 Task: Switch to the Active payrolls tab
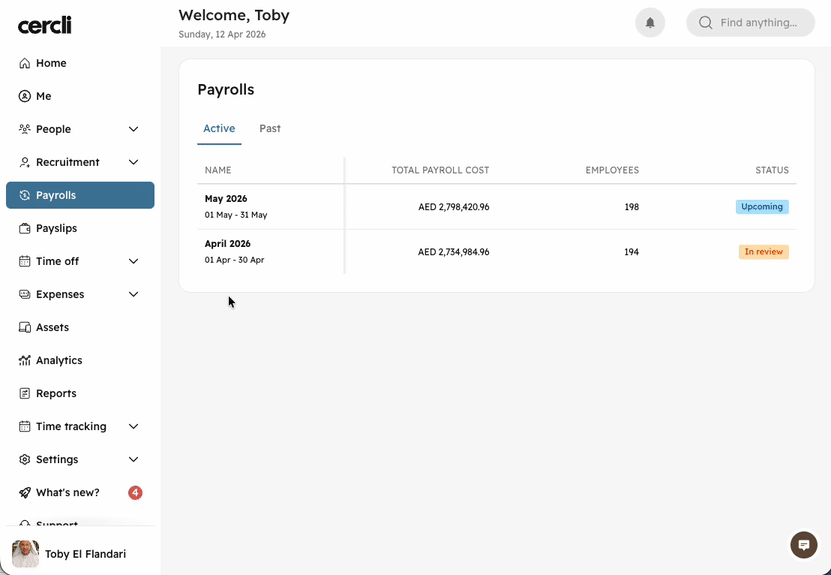tap(219, 129)
